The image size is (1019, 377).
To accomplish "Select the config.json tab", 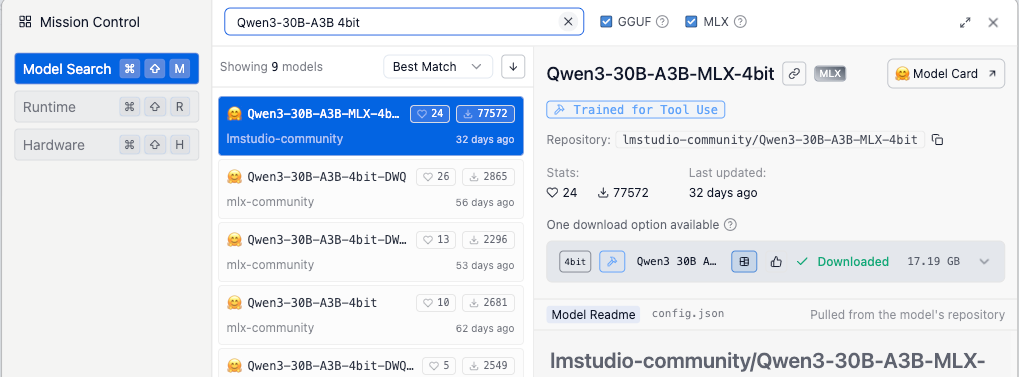I will [688, 314].
